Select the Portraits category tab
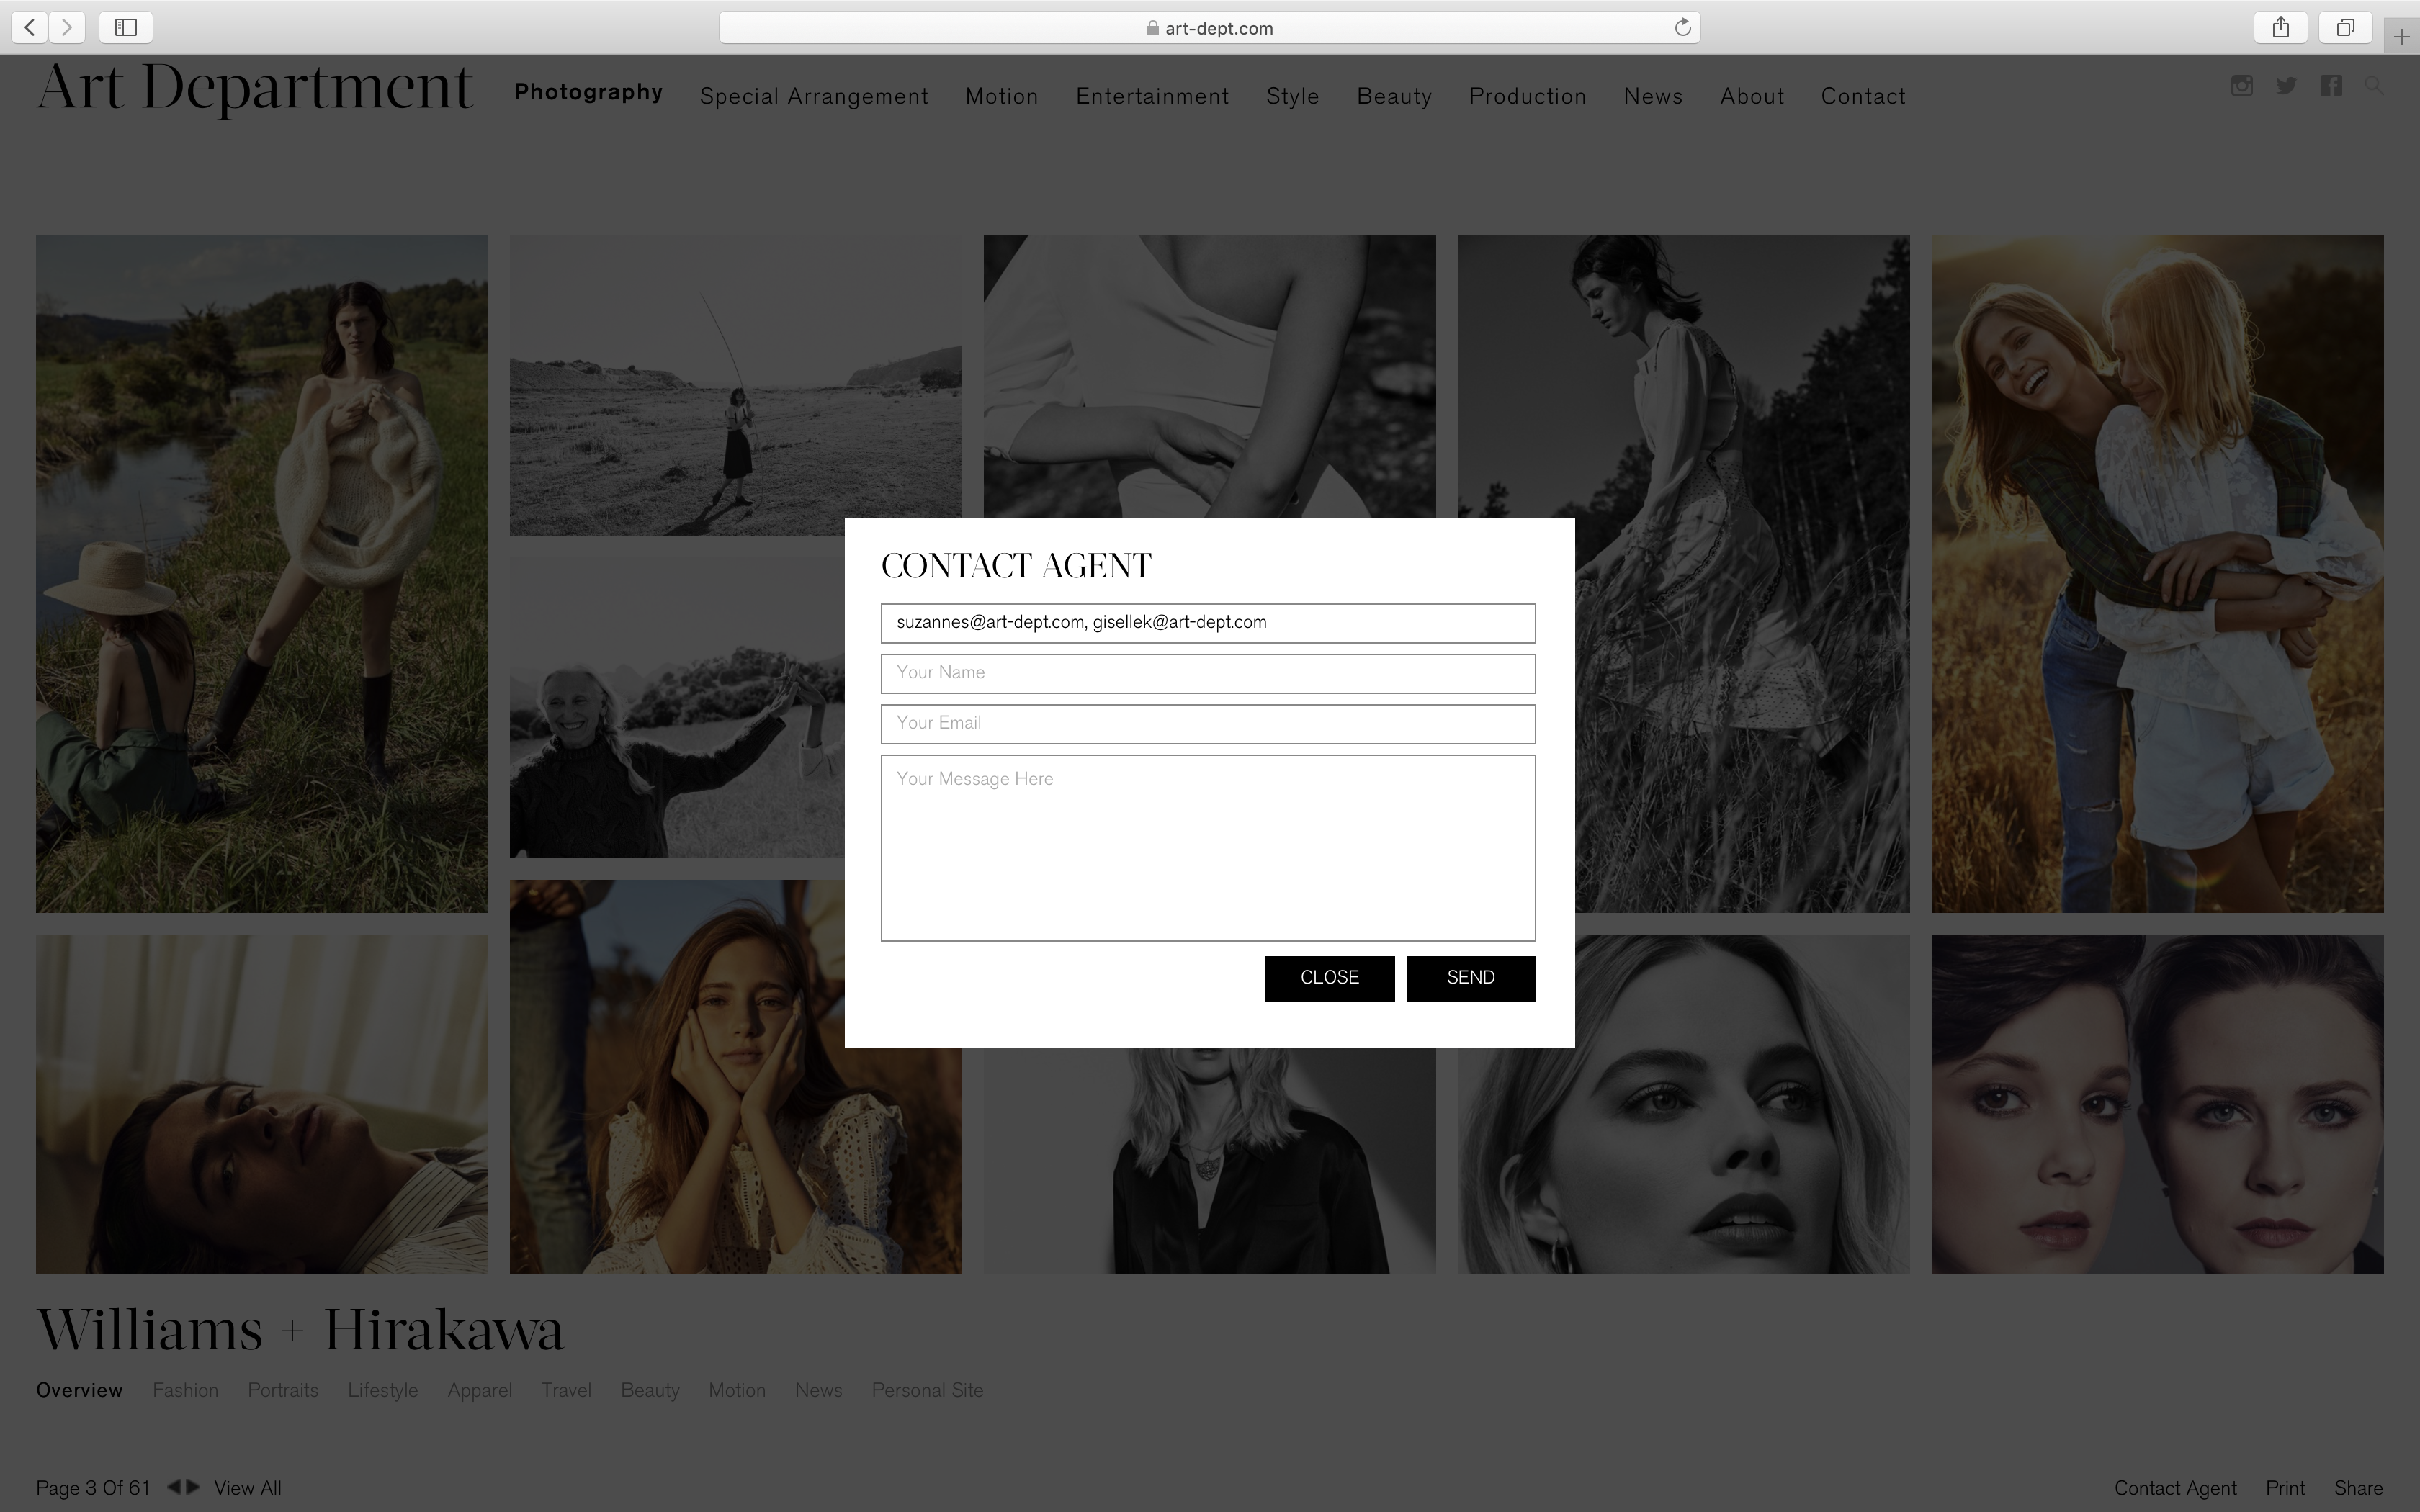Image resolution: width=2420 pixels, height=1512 pixels. click(283, 1390)
